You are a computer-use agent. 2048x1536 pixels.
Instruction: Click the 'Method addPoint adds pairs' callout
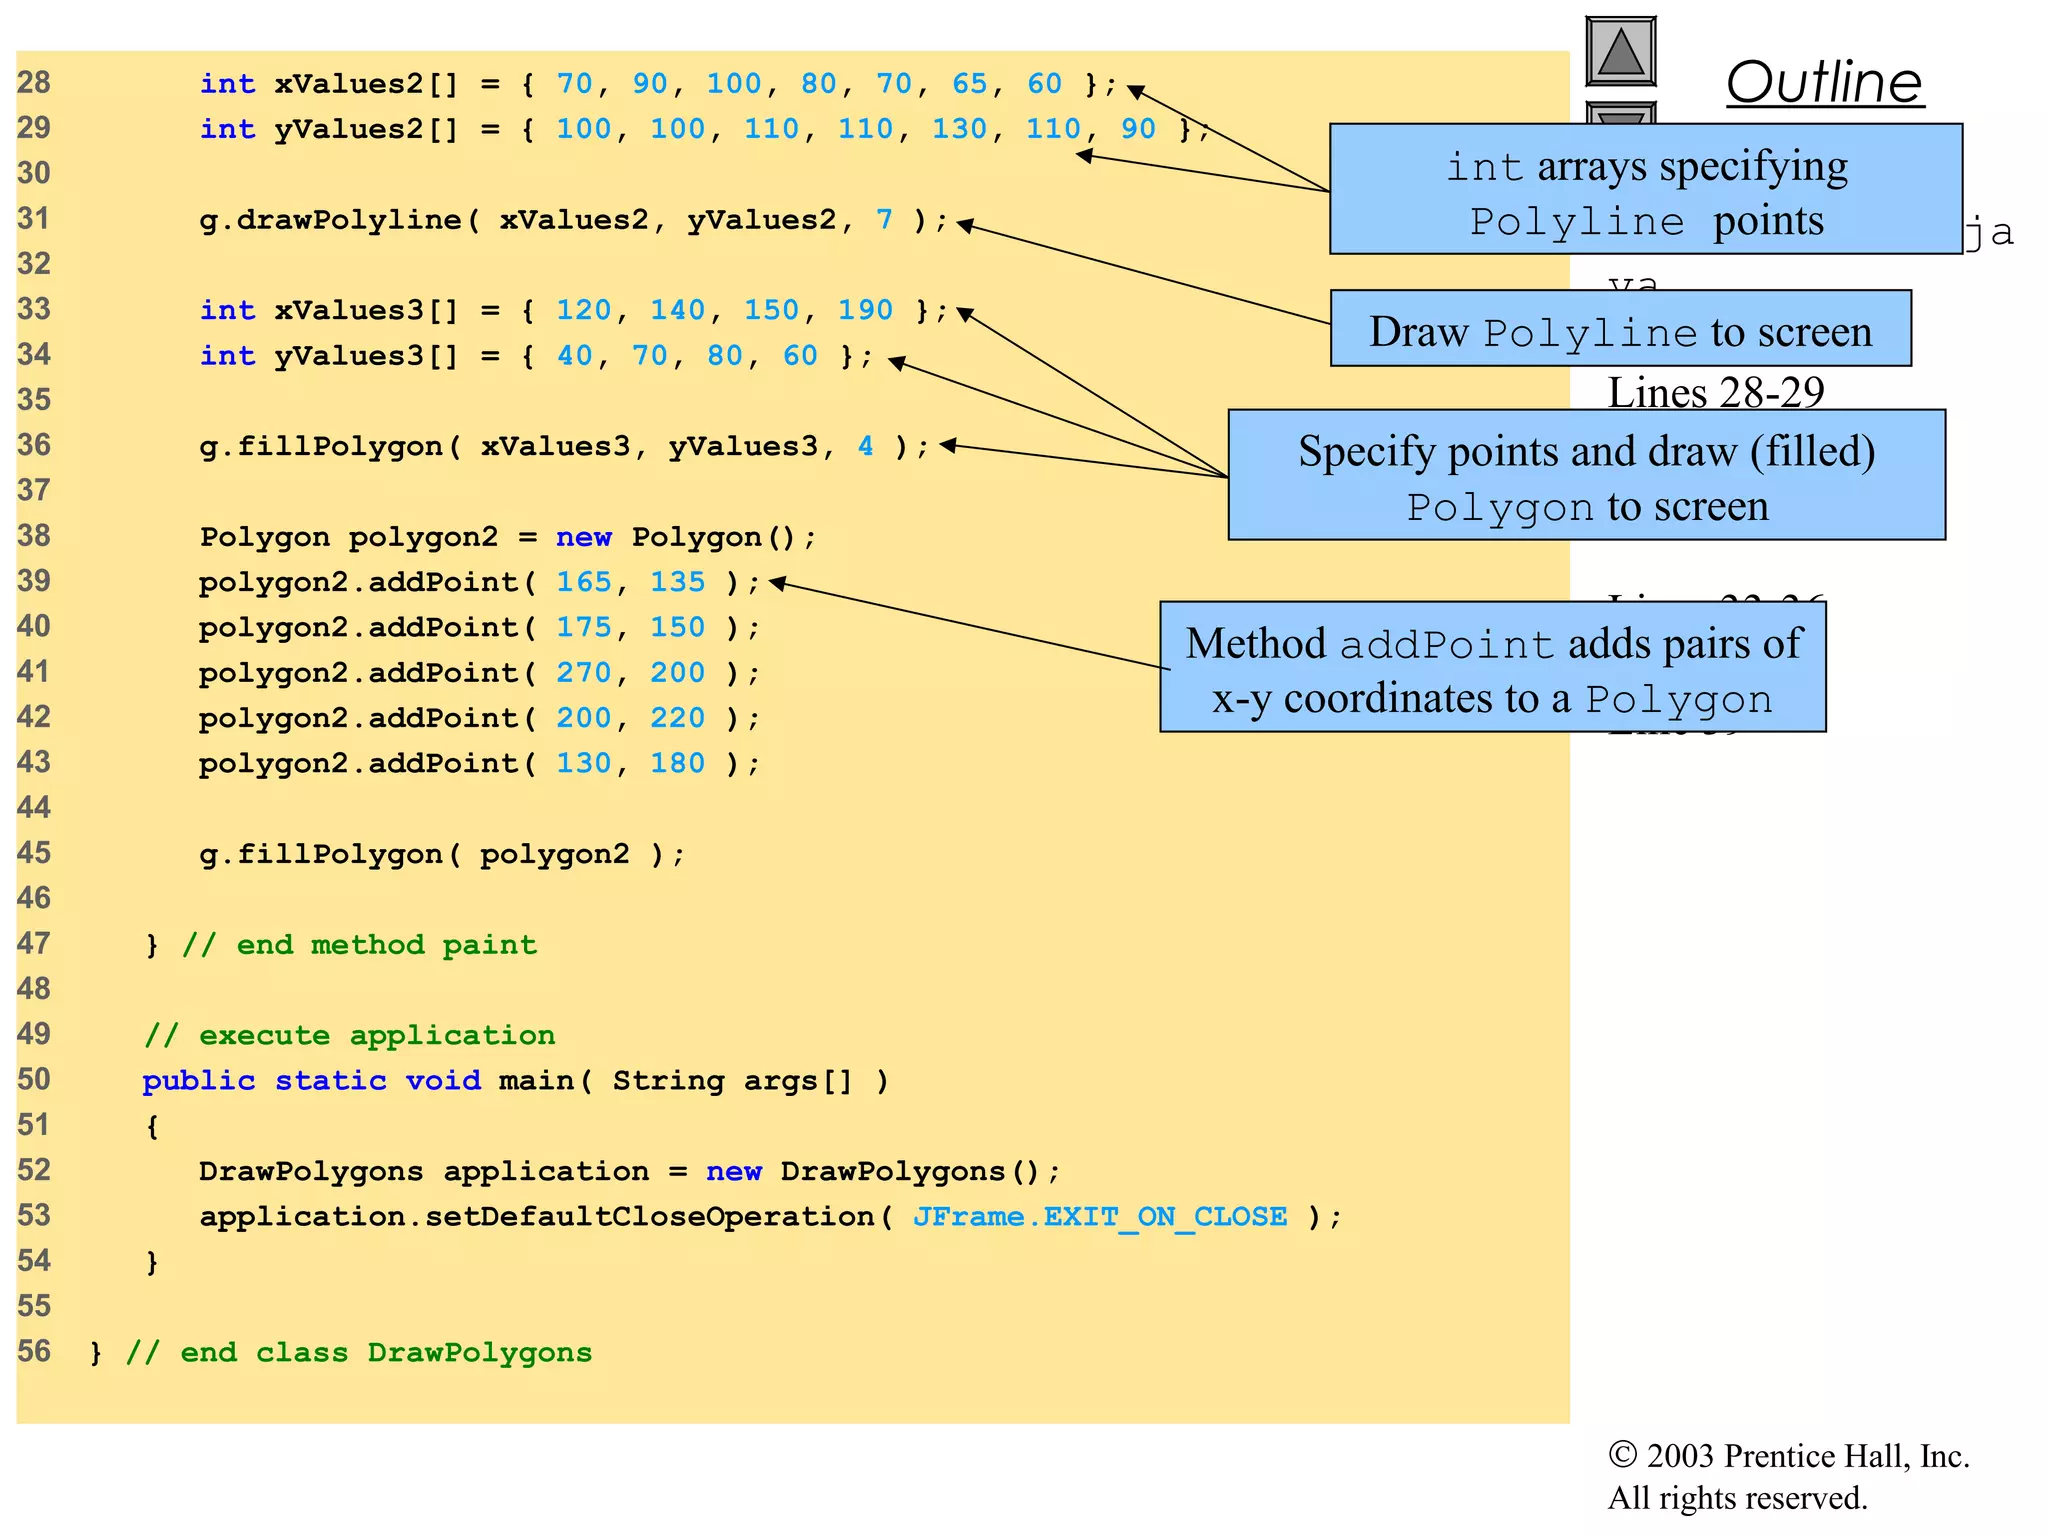[x=1492, y=668]
